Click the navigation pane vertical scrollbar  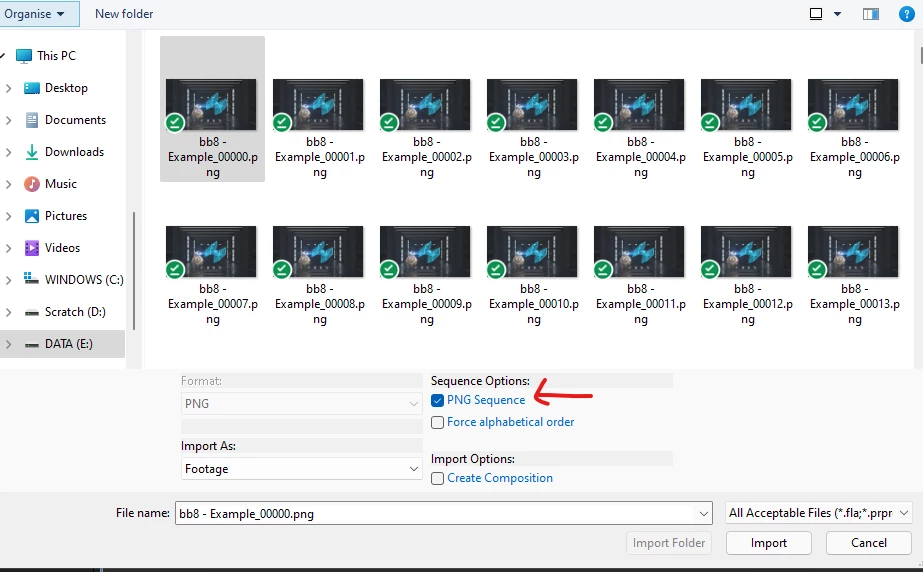134,271
